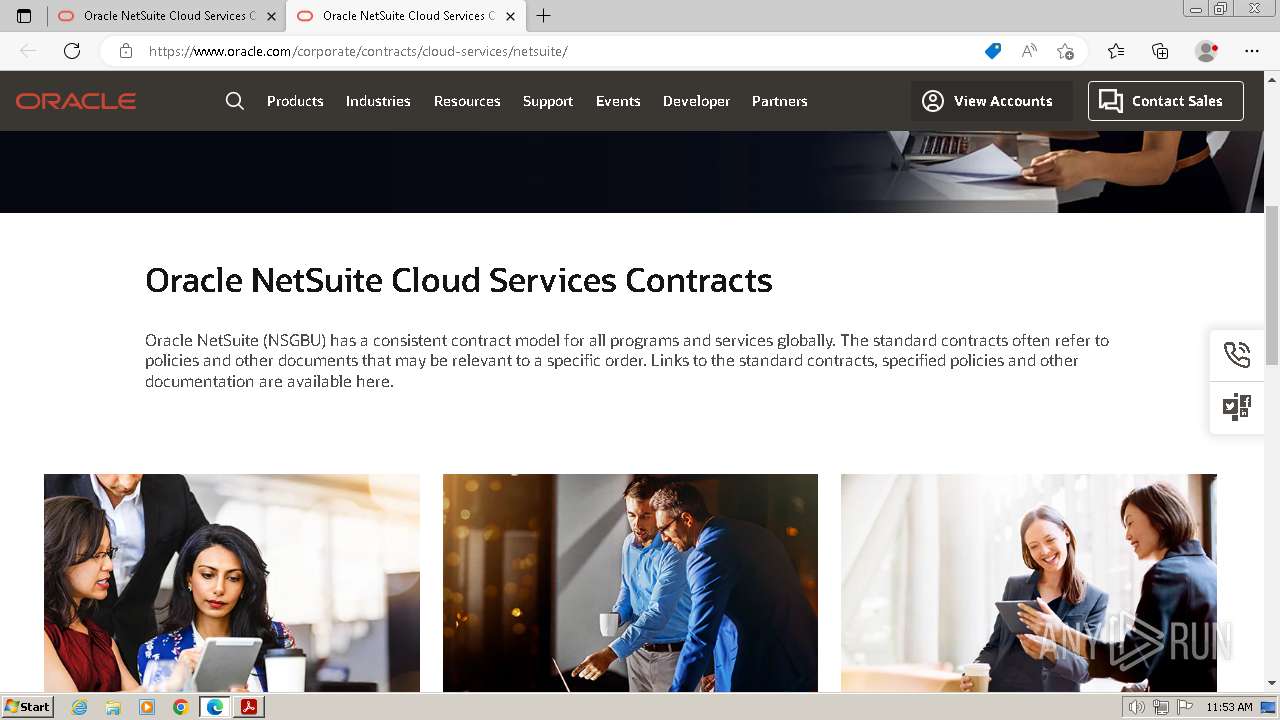Click the women with tablet card image
The image size is (1280, 720).
coord(232,583)
